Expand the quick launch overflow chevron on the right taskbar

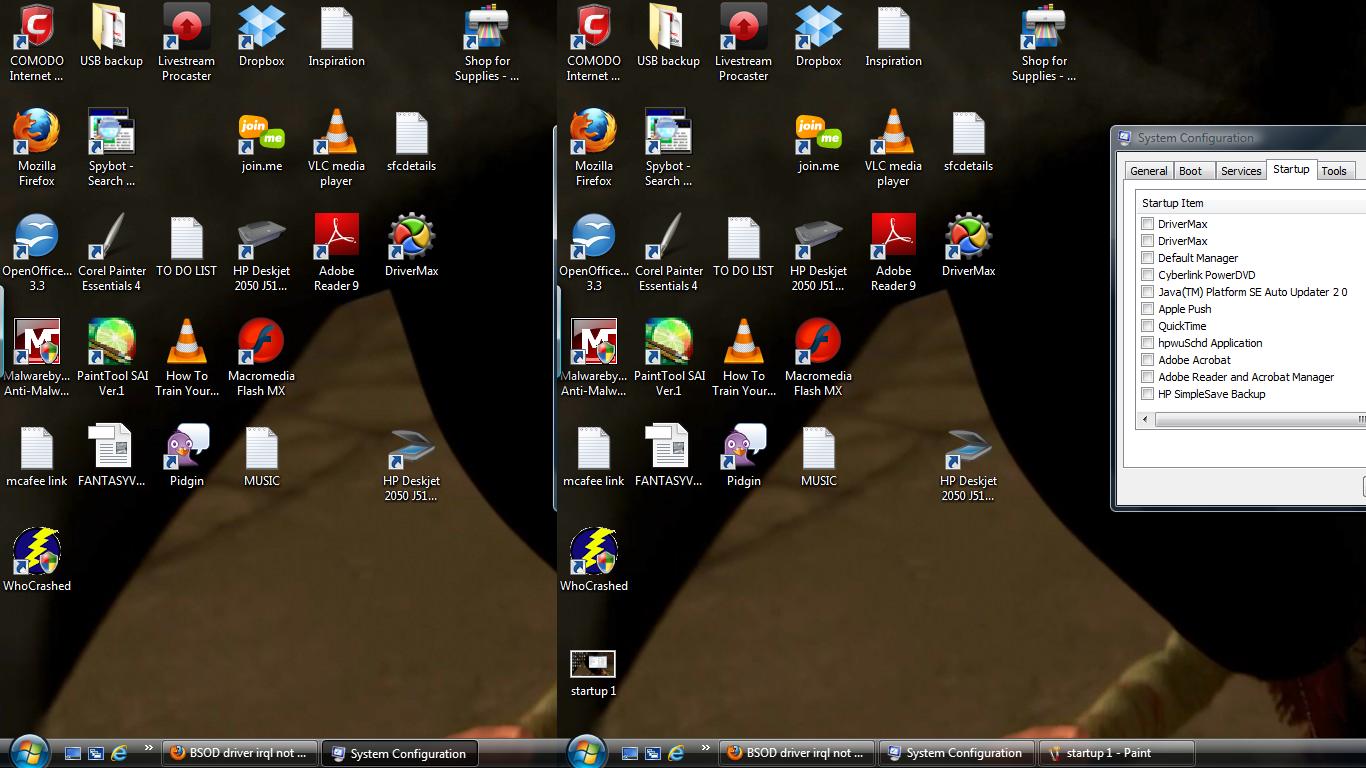706,748
